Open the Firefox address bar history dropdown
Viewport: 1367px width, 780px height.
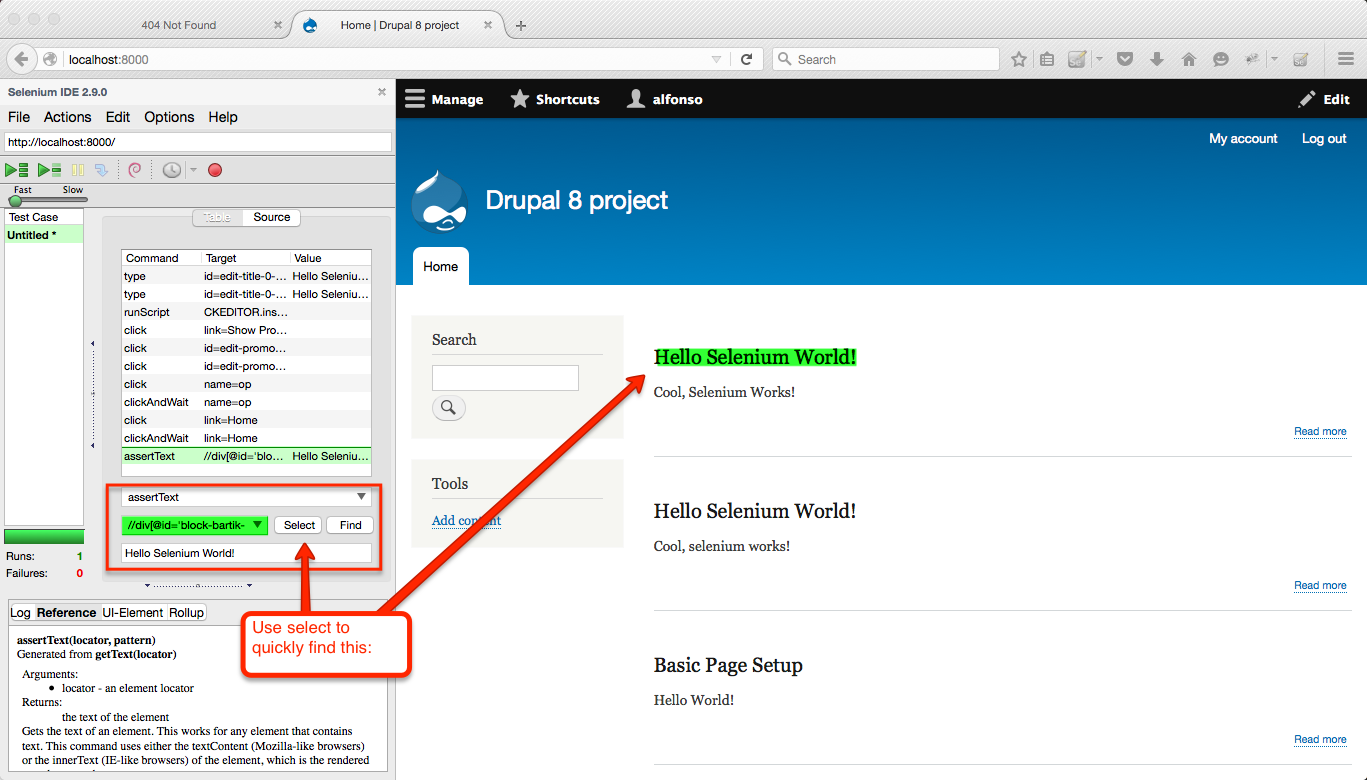click(716, 59)
